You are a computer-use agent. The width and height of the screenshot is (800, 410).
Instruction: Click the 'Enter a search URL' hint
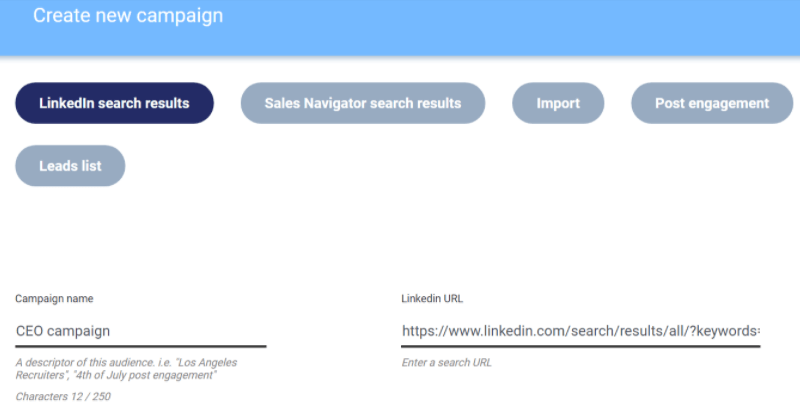point(446,363)
